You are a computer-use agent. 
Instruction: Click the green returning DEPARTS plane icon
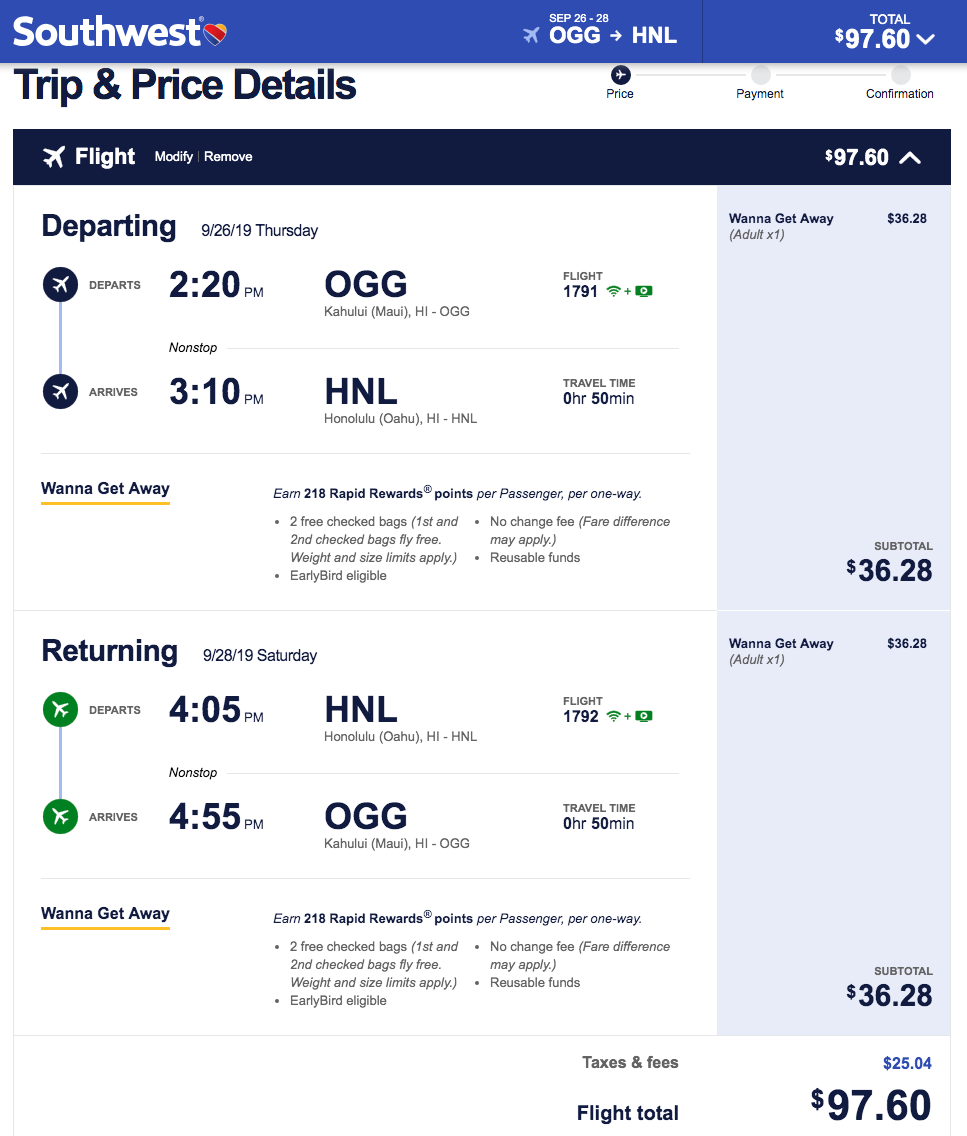point(60,710)
